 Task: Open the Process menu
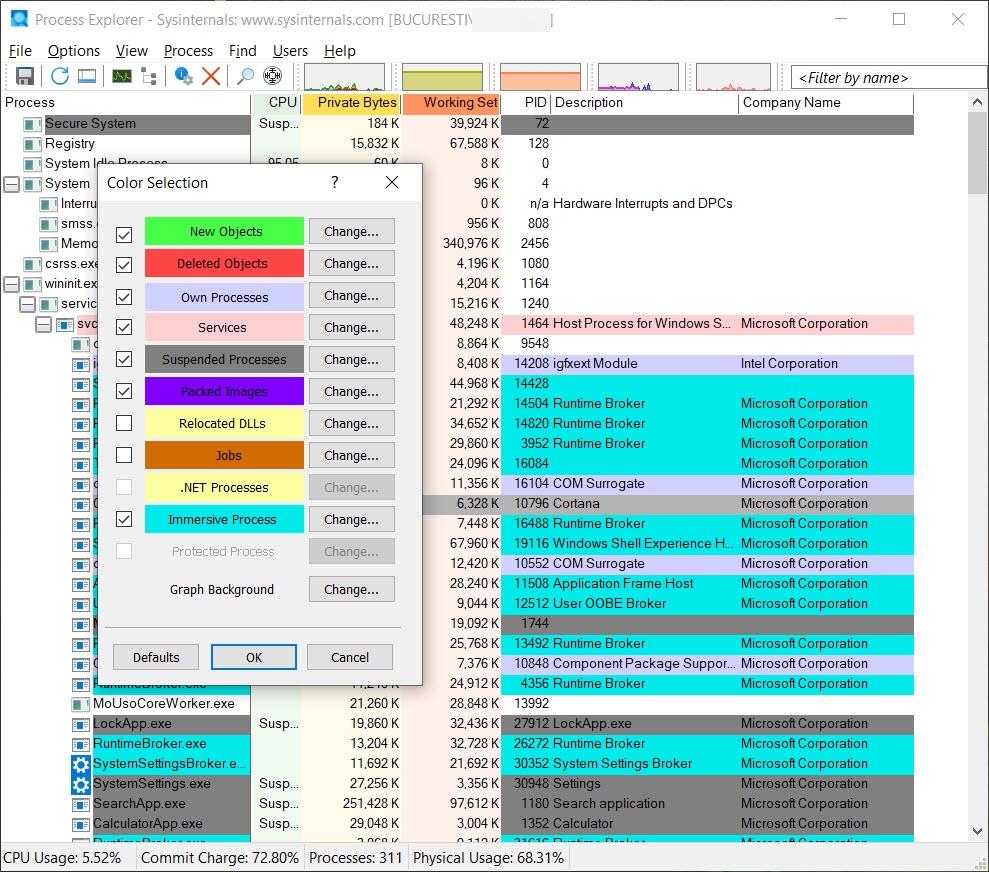tap(188, 50)
